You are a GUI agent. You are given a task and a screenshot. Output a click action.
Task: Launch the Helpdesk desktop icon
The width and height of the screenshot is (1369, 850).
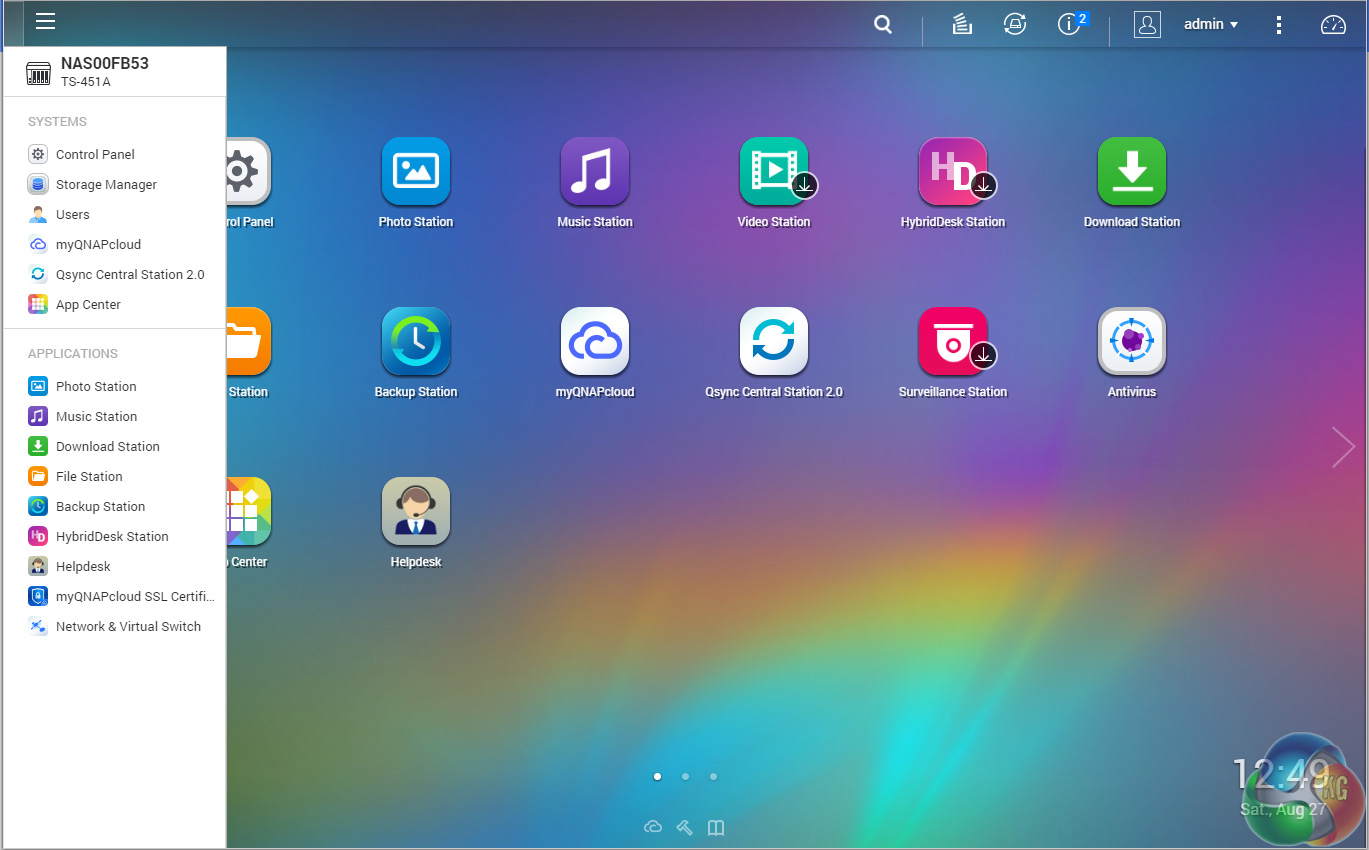click(415, 511)
